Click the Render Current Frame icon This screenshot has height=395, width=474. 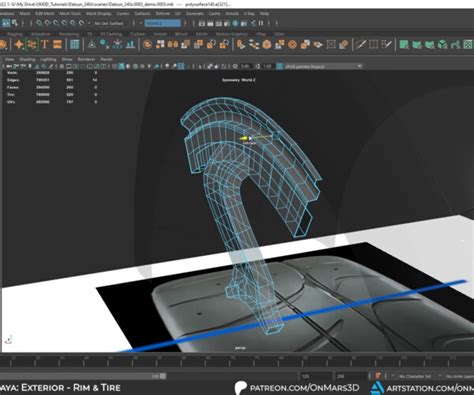pyautogui.click(x=210, y=23)
